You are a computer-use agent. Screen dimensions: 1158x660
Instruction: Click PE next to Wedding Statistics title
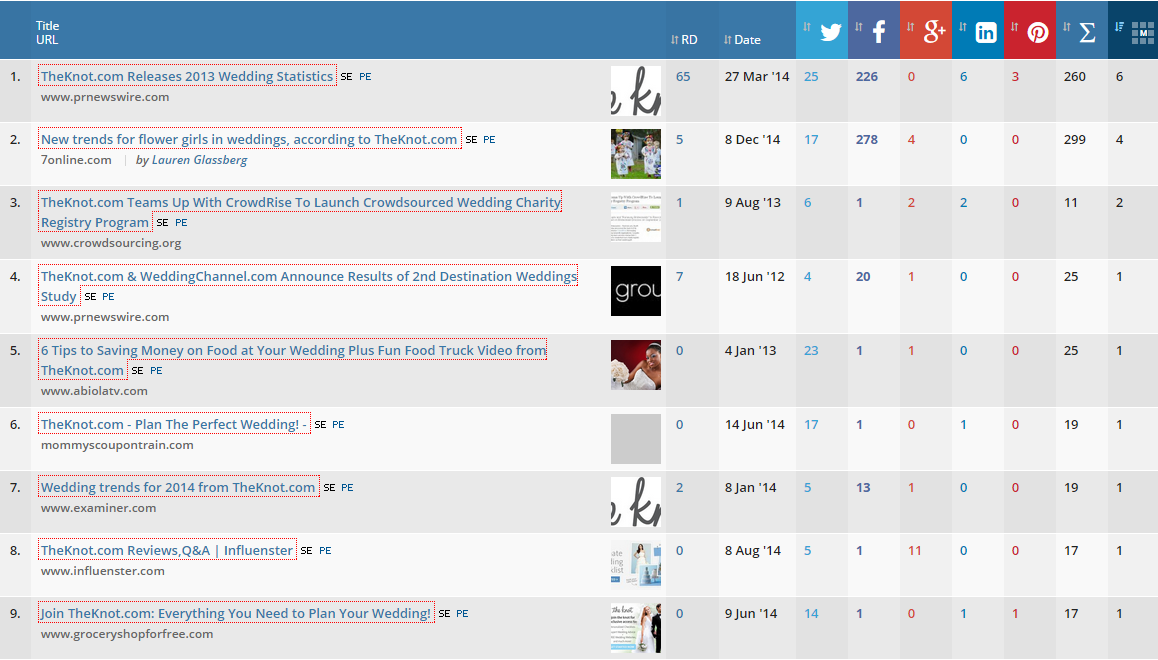coord(366,77)
